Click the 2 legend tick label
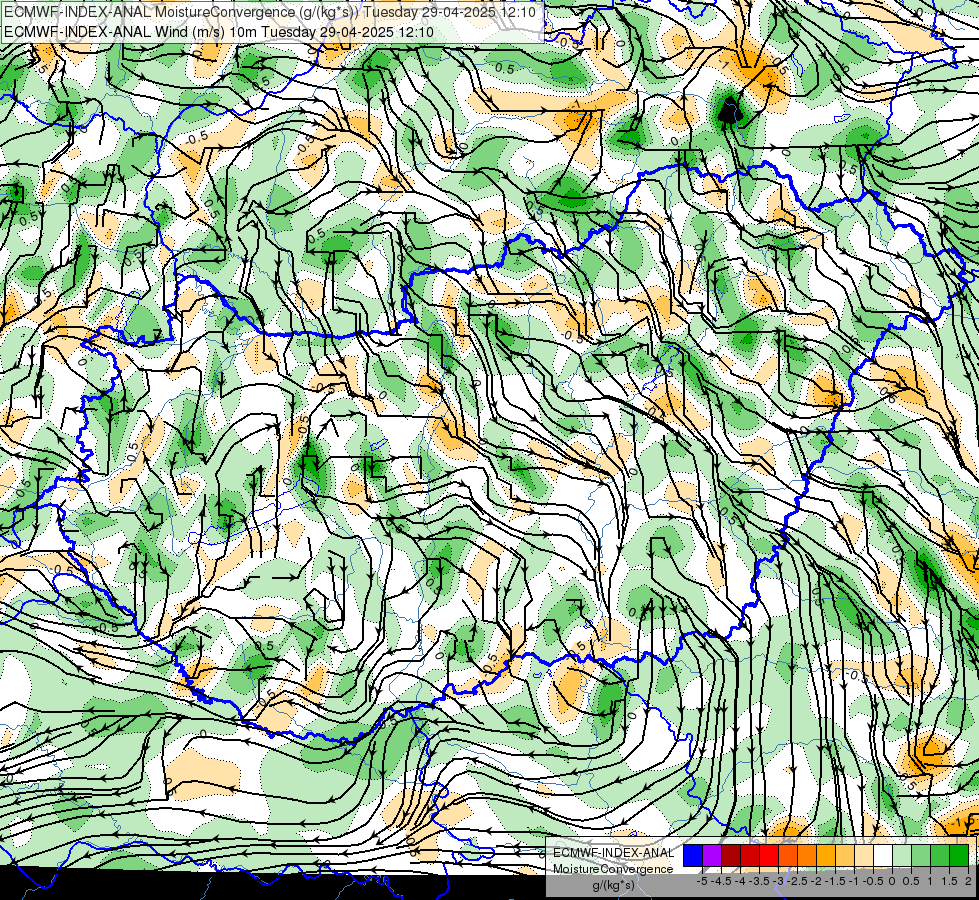The image size is (979, 900). [968, 881]
